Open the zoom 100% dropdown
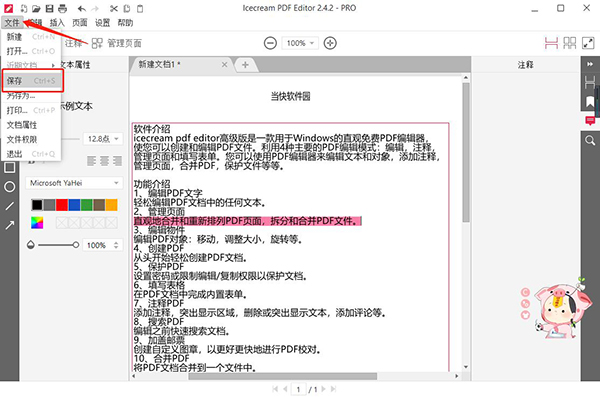This screenshot has width=600, height=397. (300, 43)
